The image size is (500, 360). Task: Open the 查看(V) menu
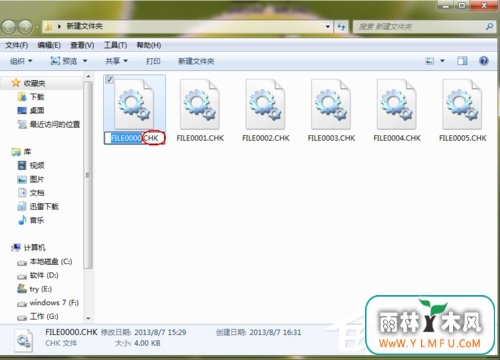(x=82, y=45)
